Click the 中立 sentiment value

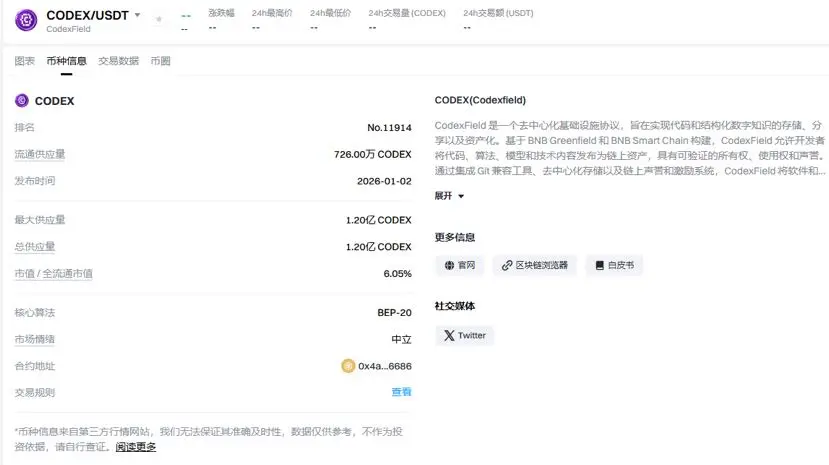(x=401, y=339)
